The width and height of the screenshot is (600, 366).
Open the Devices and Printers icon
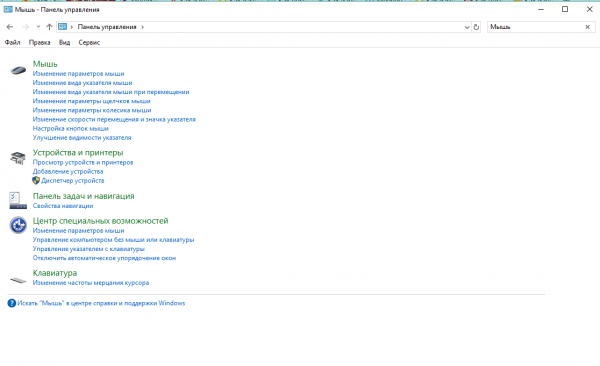(x=18, y=158)
